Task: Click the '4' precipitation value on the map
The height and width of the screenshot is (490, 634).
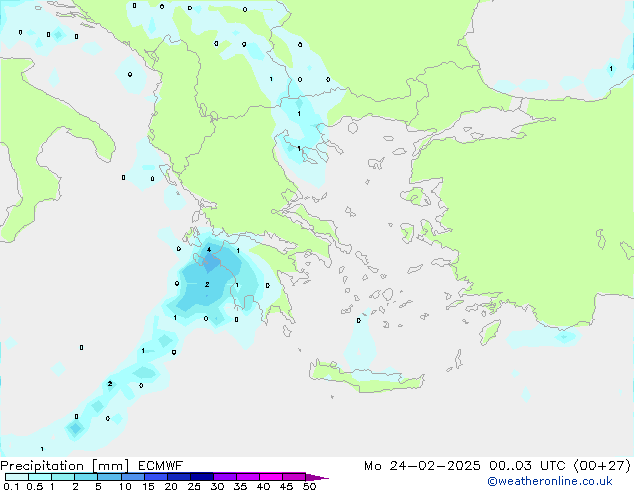Action: [x=209, y=249]
